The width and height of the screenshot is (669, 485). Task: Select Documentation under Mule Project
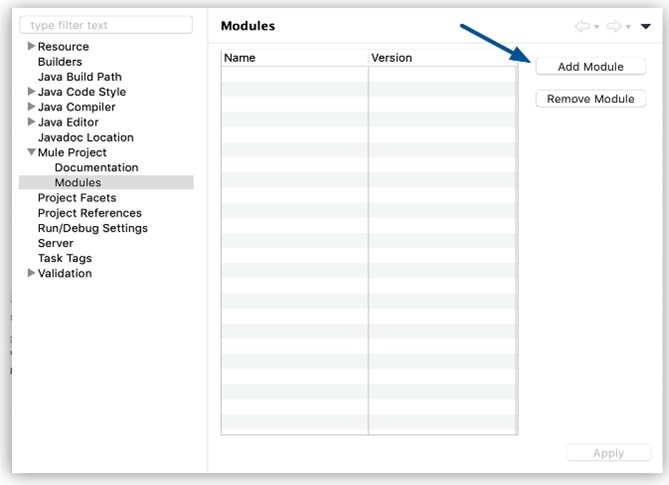click(96, 167)
